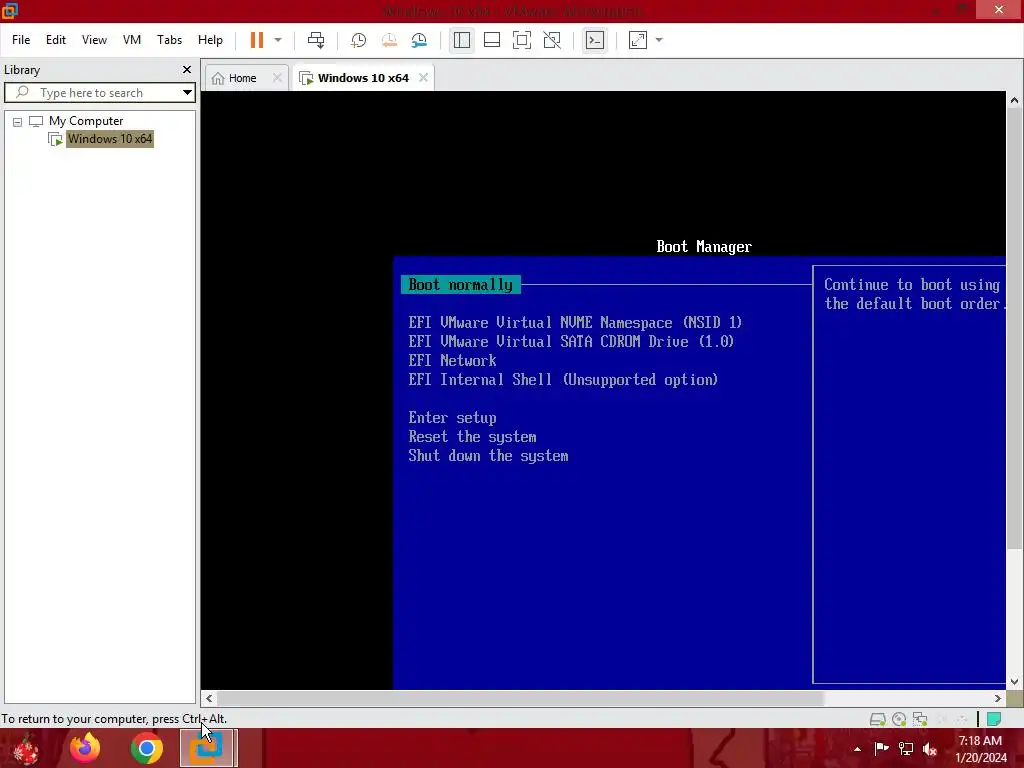Click the vertical scrollbar down arrow
This screenshot has height=768, width=1024.
coord(1014,682)
